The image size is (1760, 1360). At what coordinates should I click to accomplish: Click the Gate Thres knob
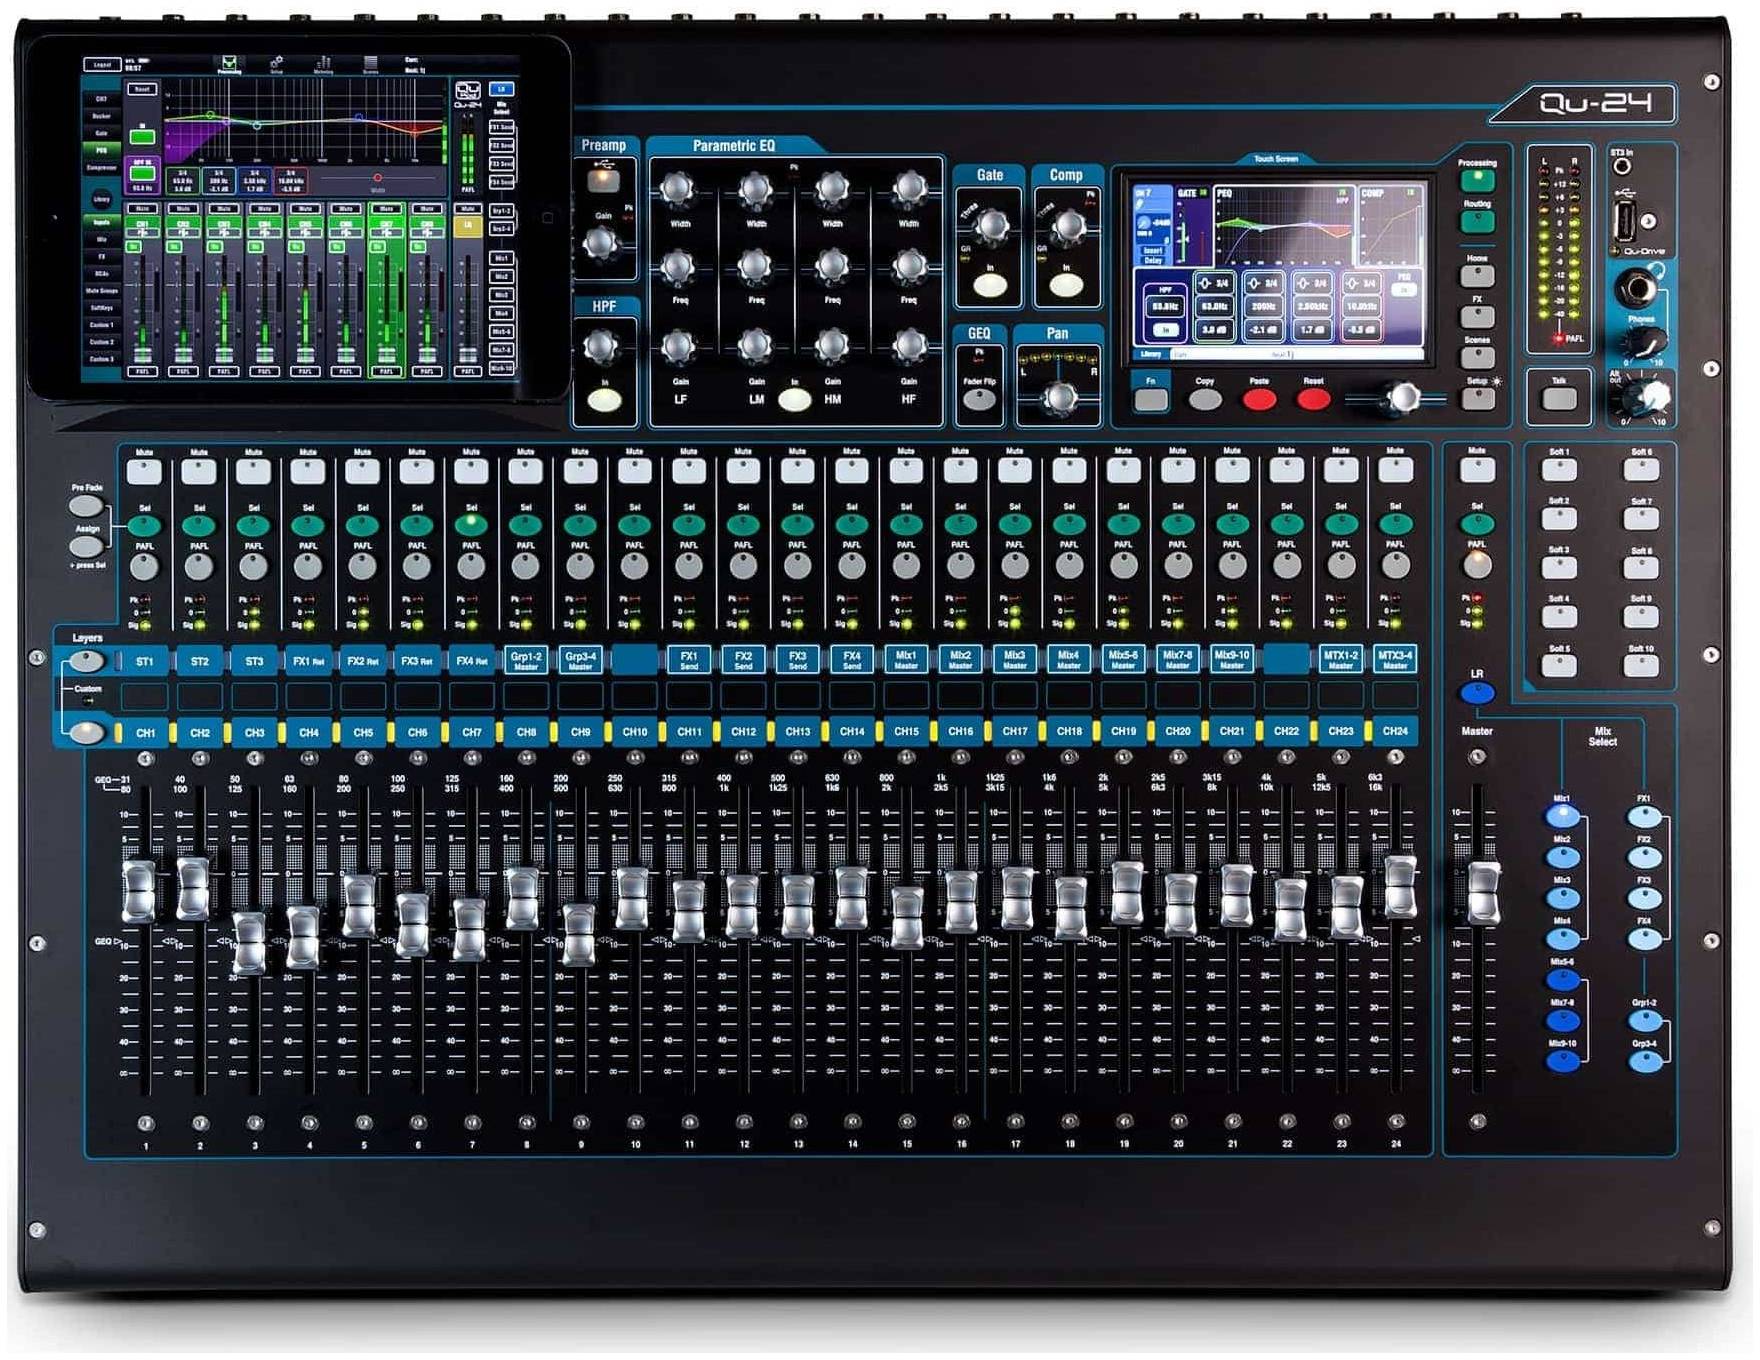(x=992, y=228)
